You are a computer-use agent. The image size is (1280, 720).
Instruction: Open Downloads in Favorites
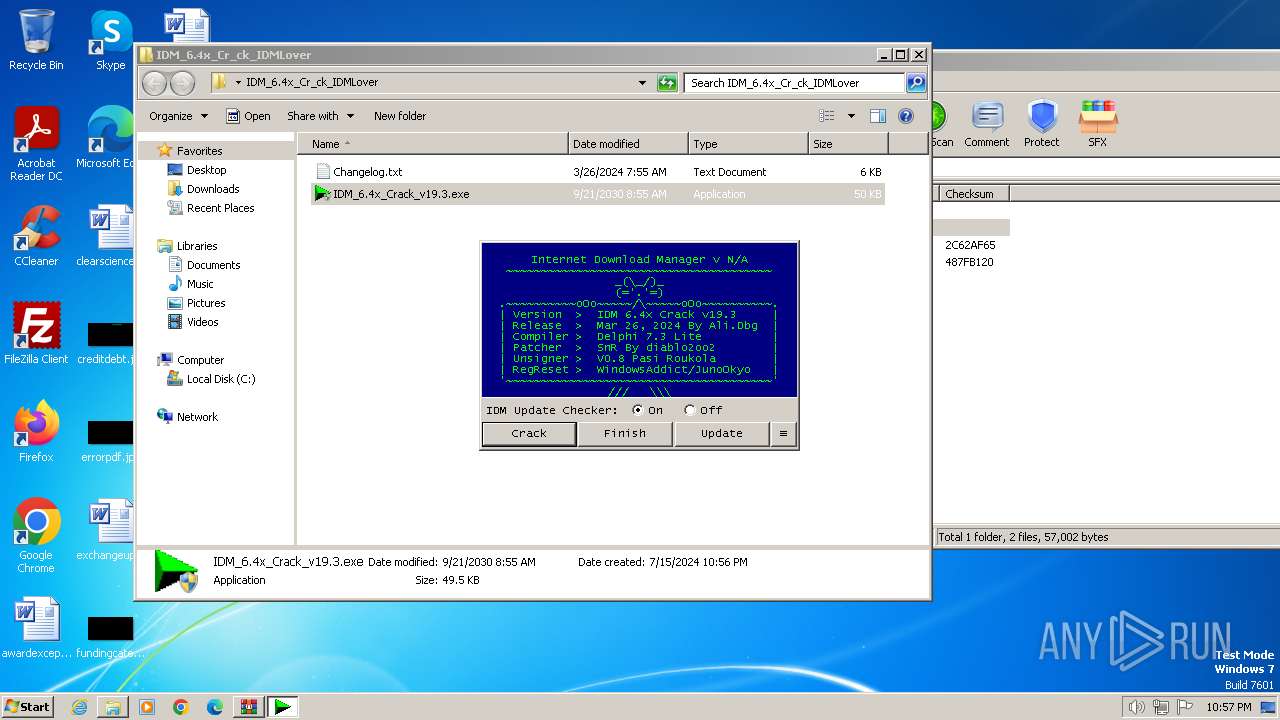[213, 189]
